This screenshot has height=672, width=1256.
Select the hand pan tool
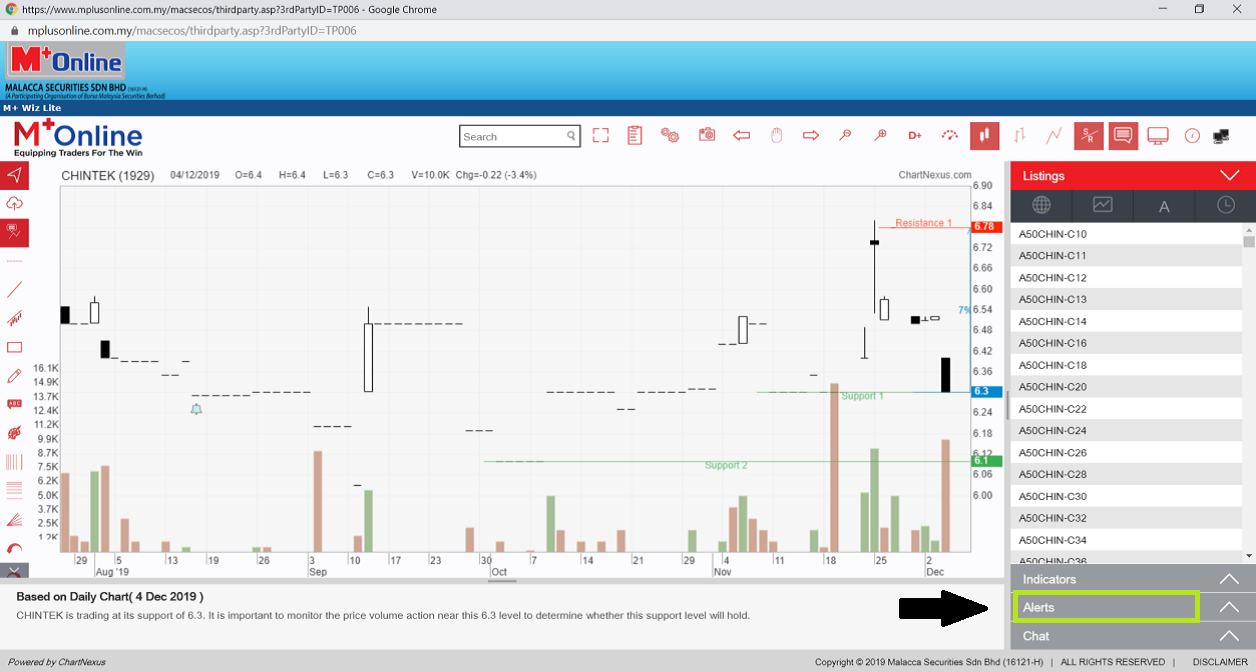point(776,135)
